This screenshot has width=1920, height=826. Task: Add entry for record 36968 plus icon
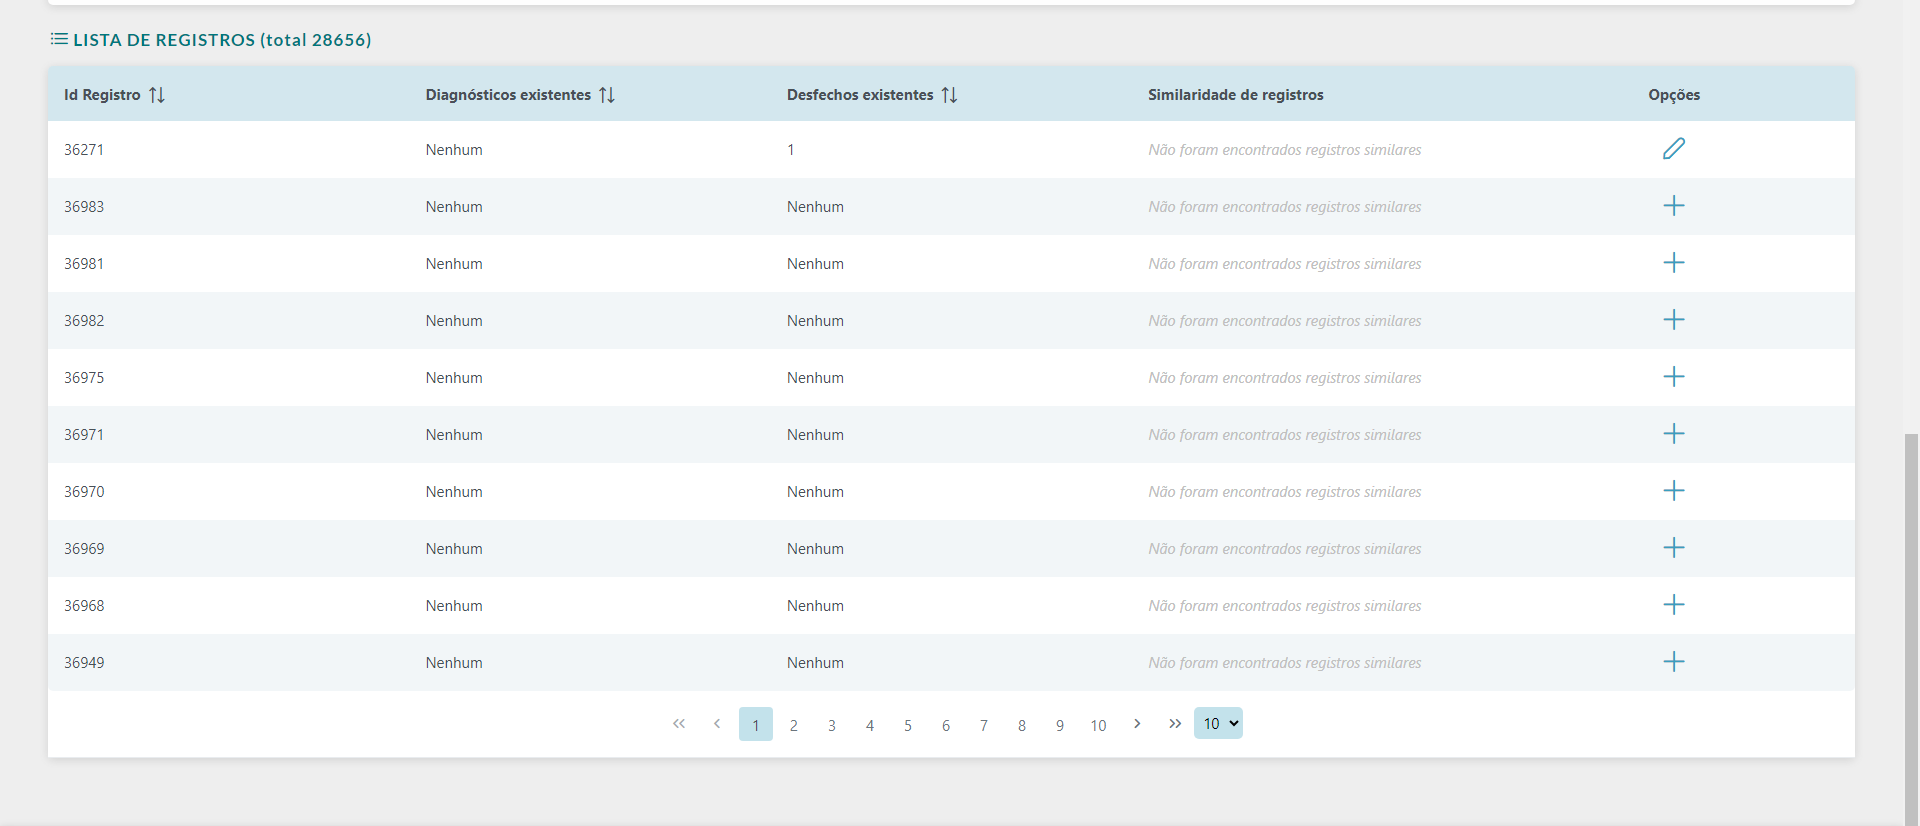click(x=1674, y=605)
